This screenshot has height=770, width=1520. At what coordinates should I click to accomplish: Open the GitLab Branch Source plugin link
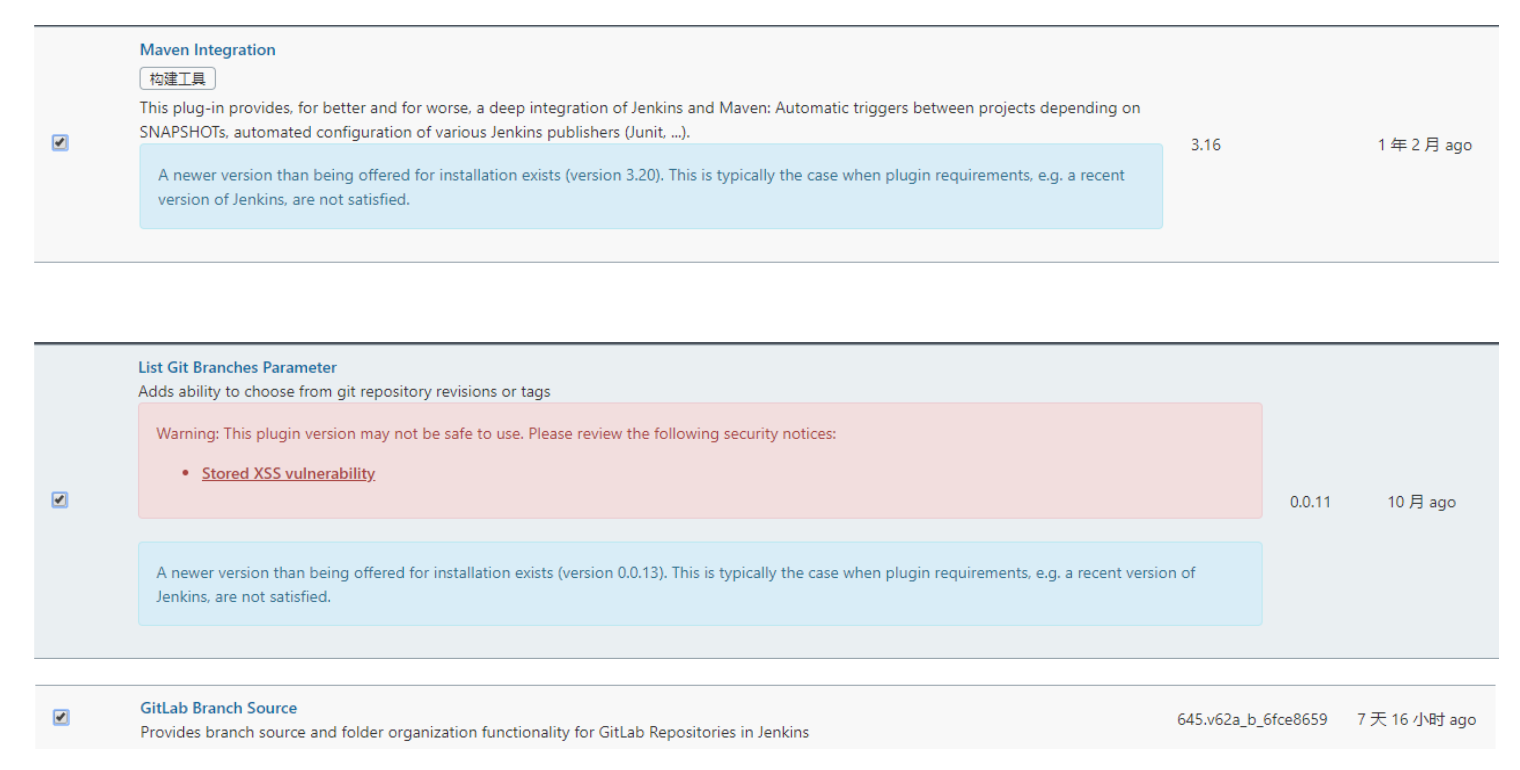pyautogui.click(x=219, y=708)
